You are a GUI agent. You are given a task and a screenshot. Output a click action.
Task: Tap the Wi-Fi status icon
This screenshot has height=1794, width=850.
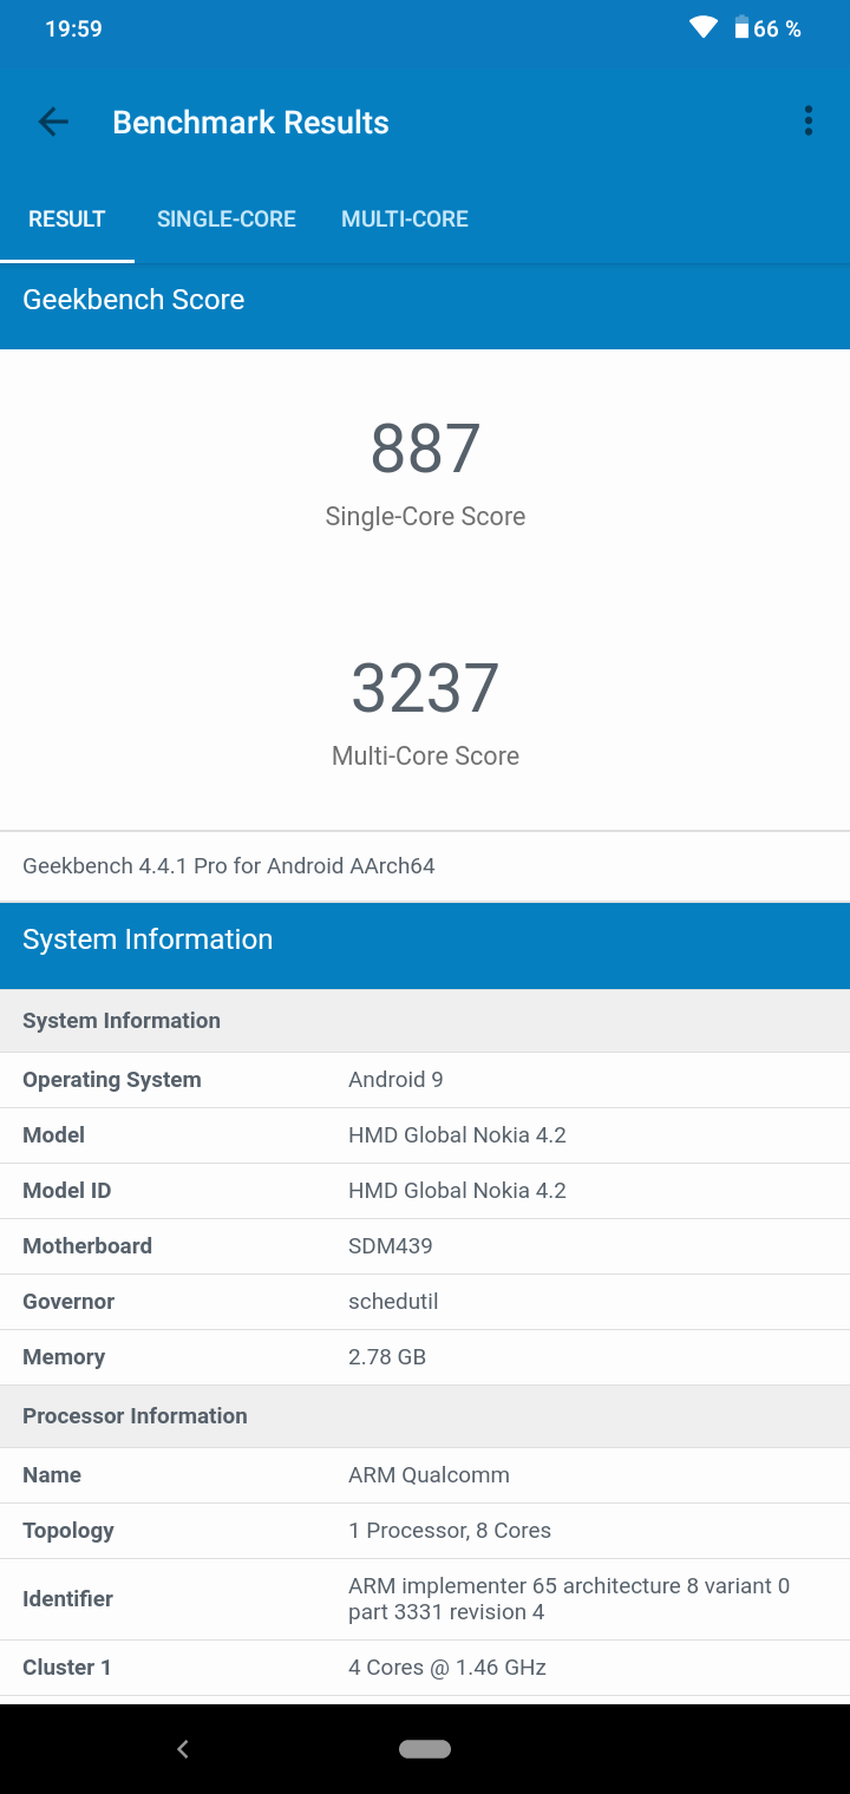click(703, 28)
